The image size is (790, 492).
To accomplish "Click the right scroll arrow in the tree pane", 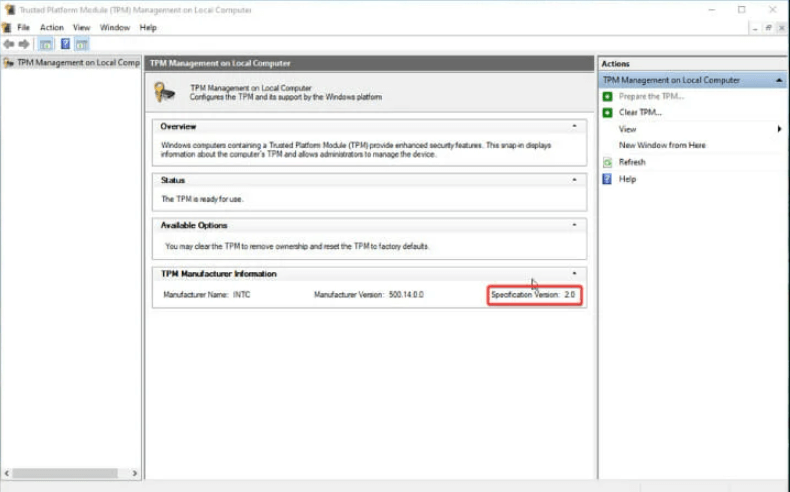I will pos(135,473).
